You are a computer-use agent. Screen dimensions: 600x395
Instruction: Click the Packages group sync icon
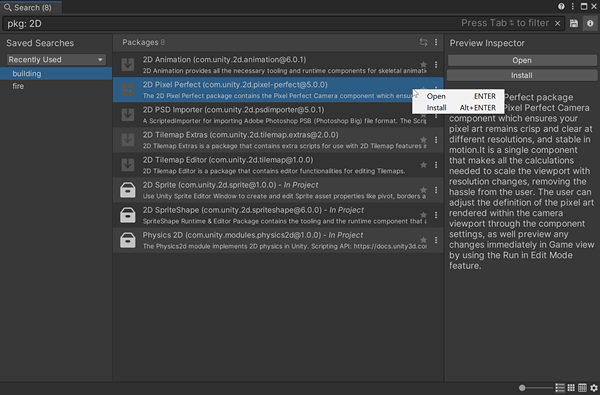tap(423, 42)
